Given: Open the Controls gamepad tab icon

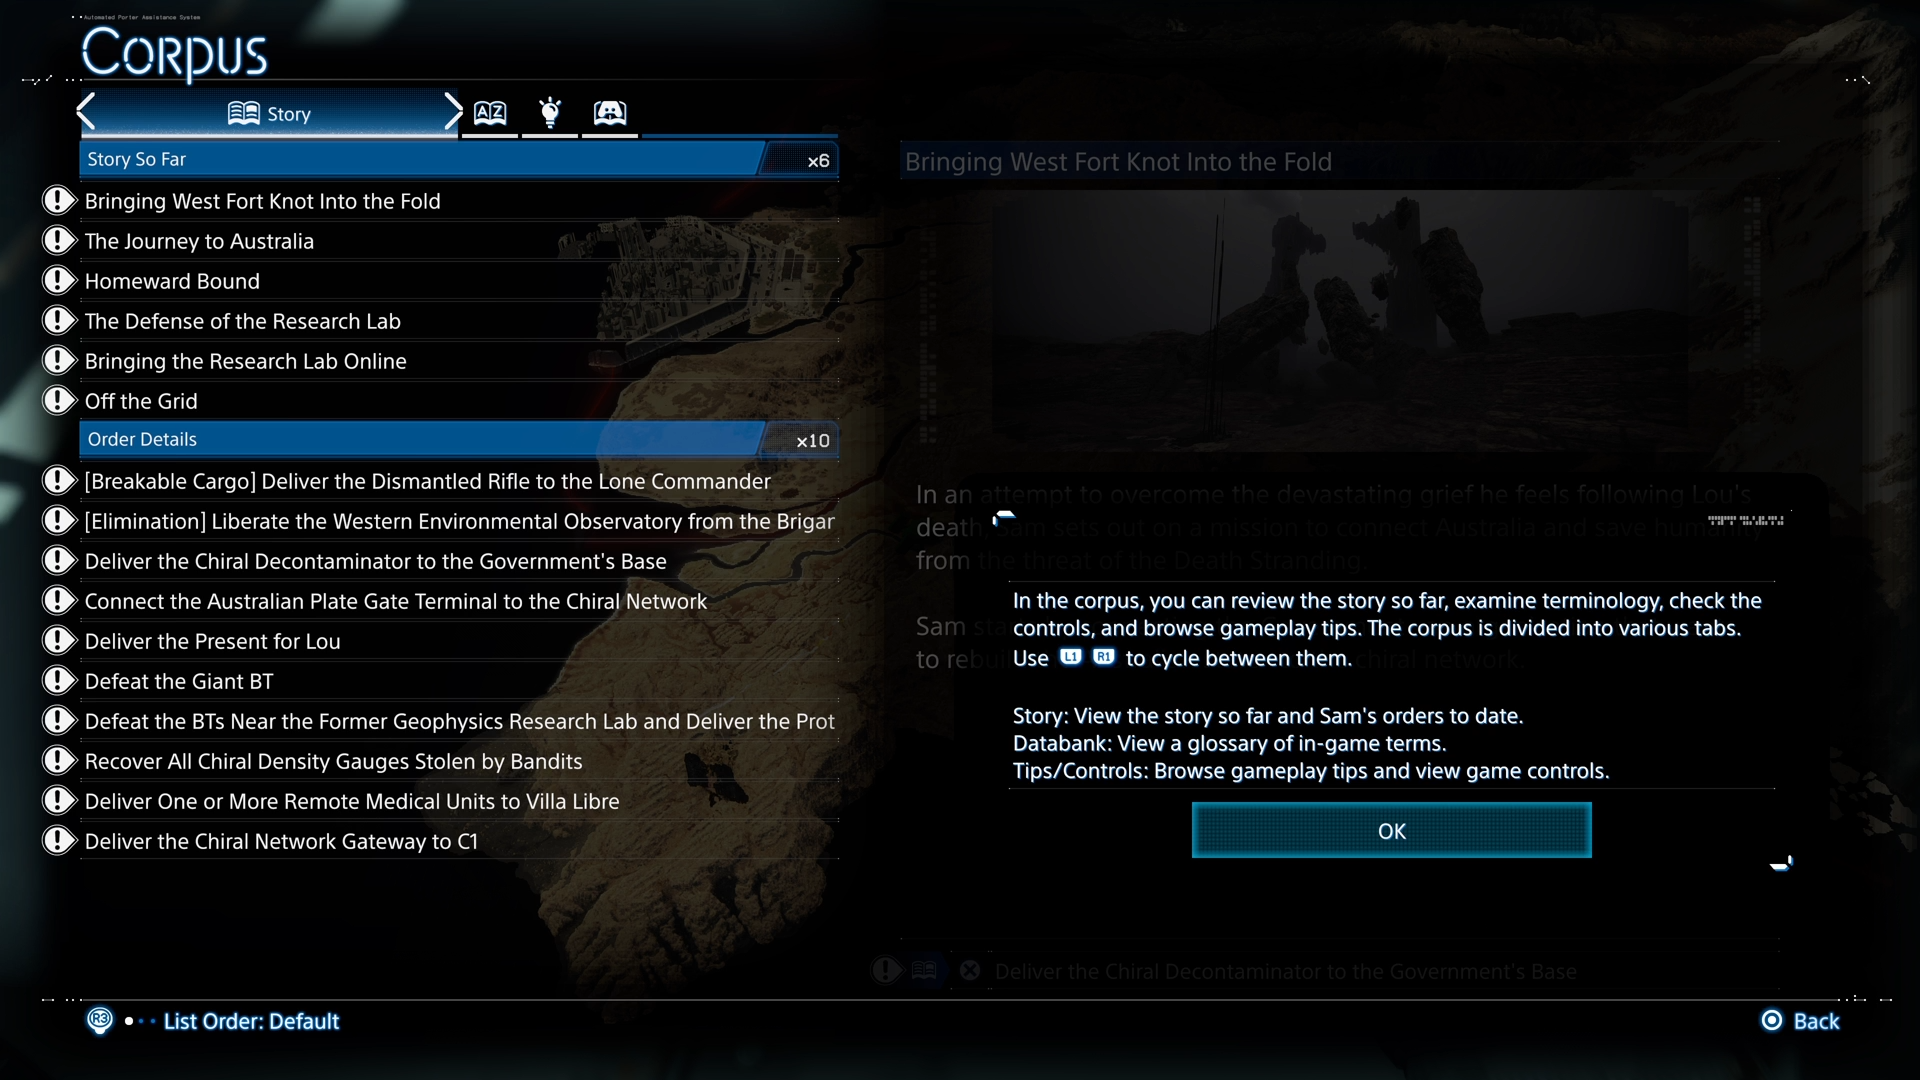Looking at the screenshot, I should coord(610,113).
